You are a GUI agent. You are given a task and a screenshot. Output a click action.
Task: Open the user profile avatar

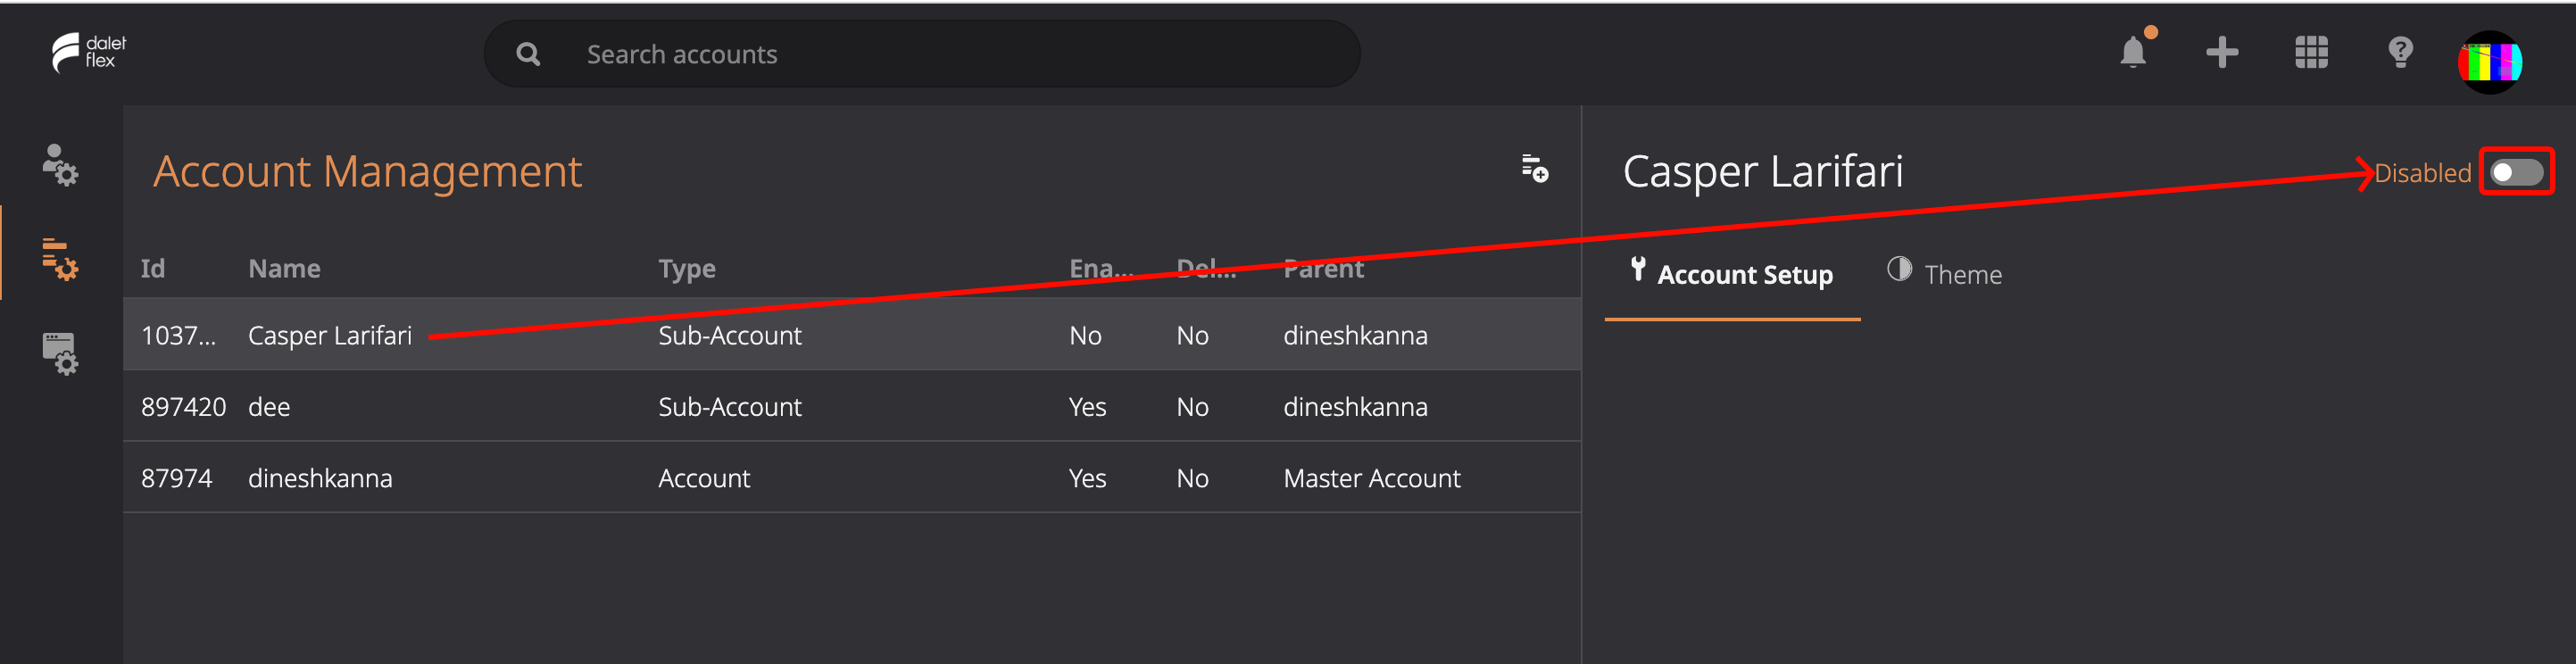2489,62
